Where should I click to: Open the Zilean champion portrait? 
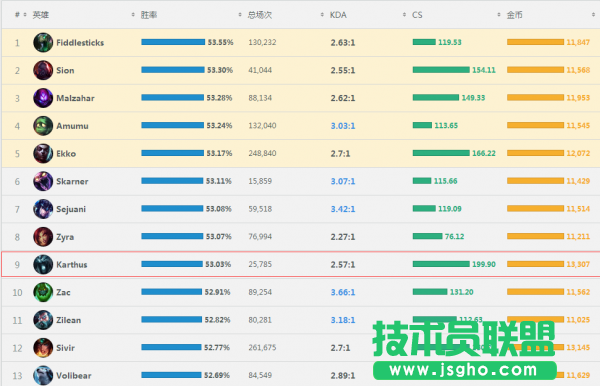[43, 320]
